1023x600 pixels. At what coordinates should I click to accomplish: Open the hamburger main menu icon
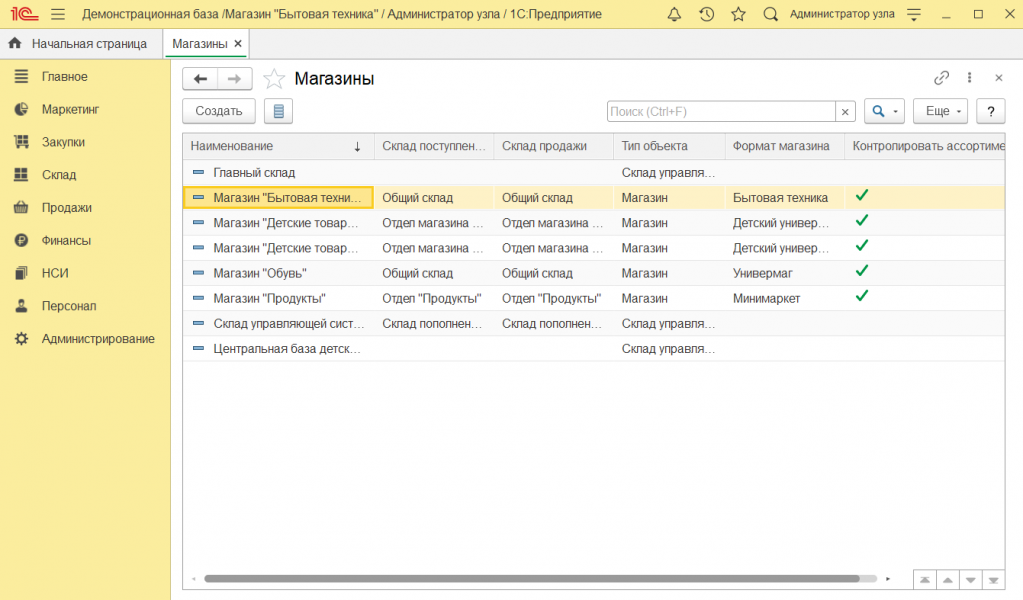click(x=58, y=14)
